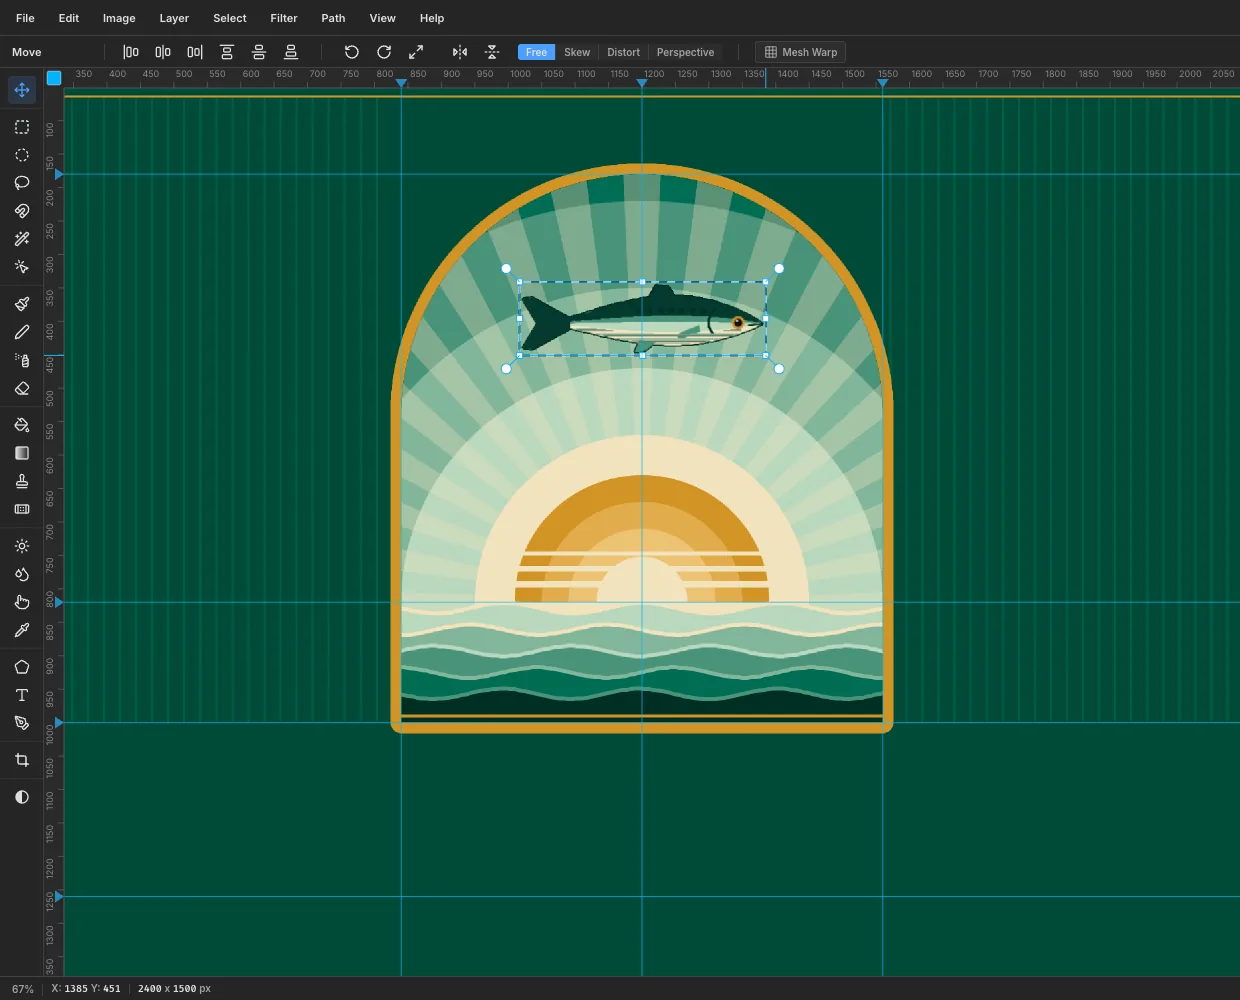Viewport: 1240px width, 1000px height.
Task: Click the 67% zoom level indicator
Action: coord(23,989)
